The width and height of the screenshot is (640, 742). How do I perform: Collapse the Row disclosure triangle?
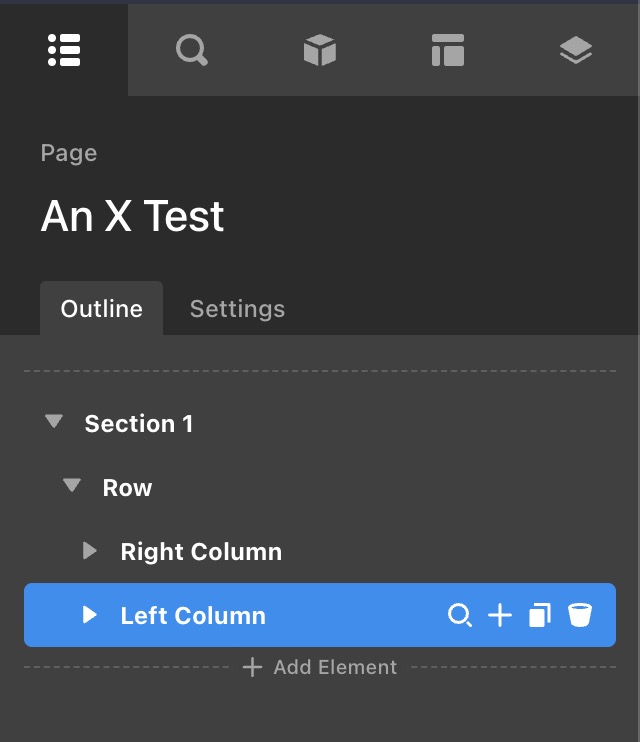tap(72, 487)
